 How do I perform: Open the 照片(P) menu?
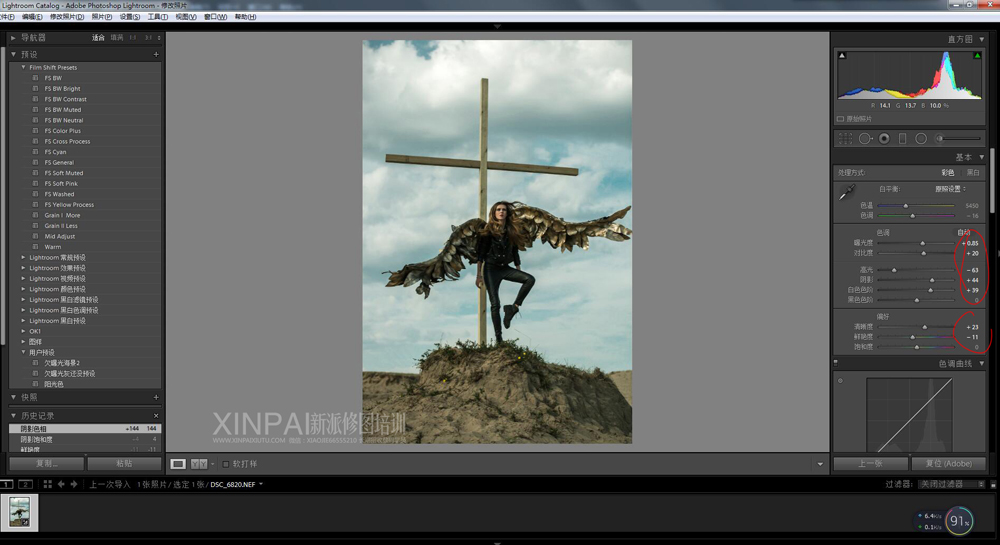pos(101,17)
